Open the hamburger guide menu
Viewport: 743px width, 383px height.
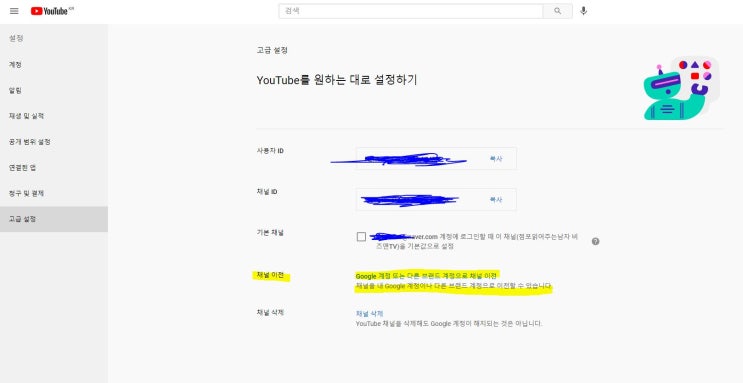[14, 11]
